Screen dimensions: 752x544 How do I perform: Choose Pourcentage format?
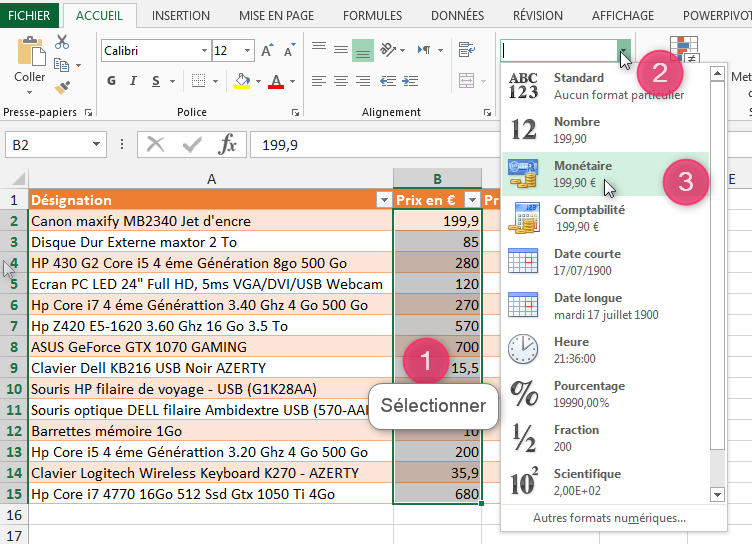coord(605,394)
